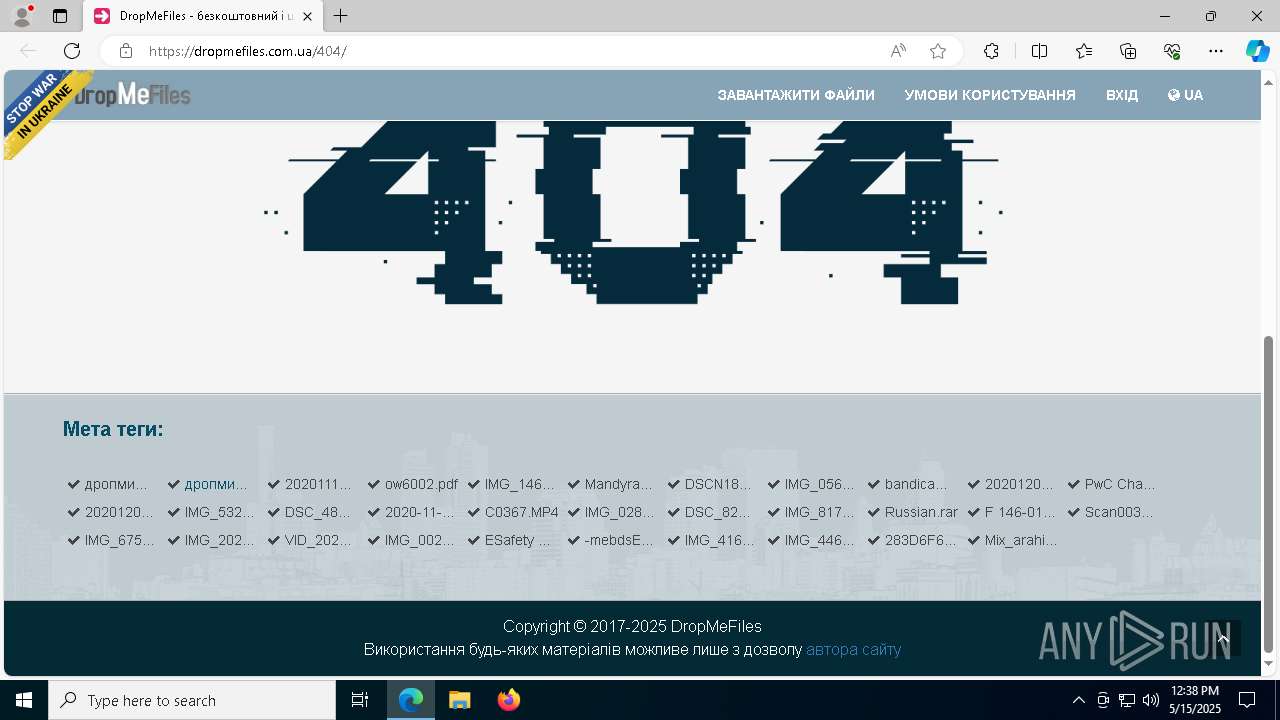Open the network tray icon
The width and height of the screenshot is (1280, 720).
point(1127,700)
